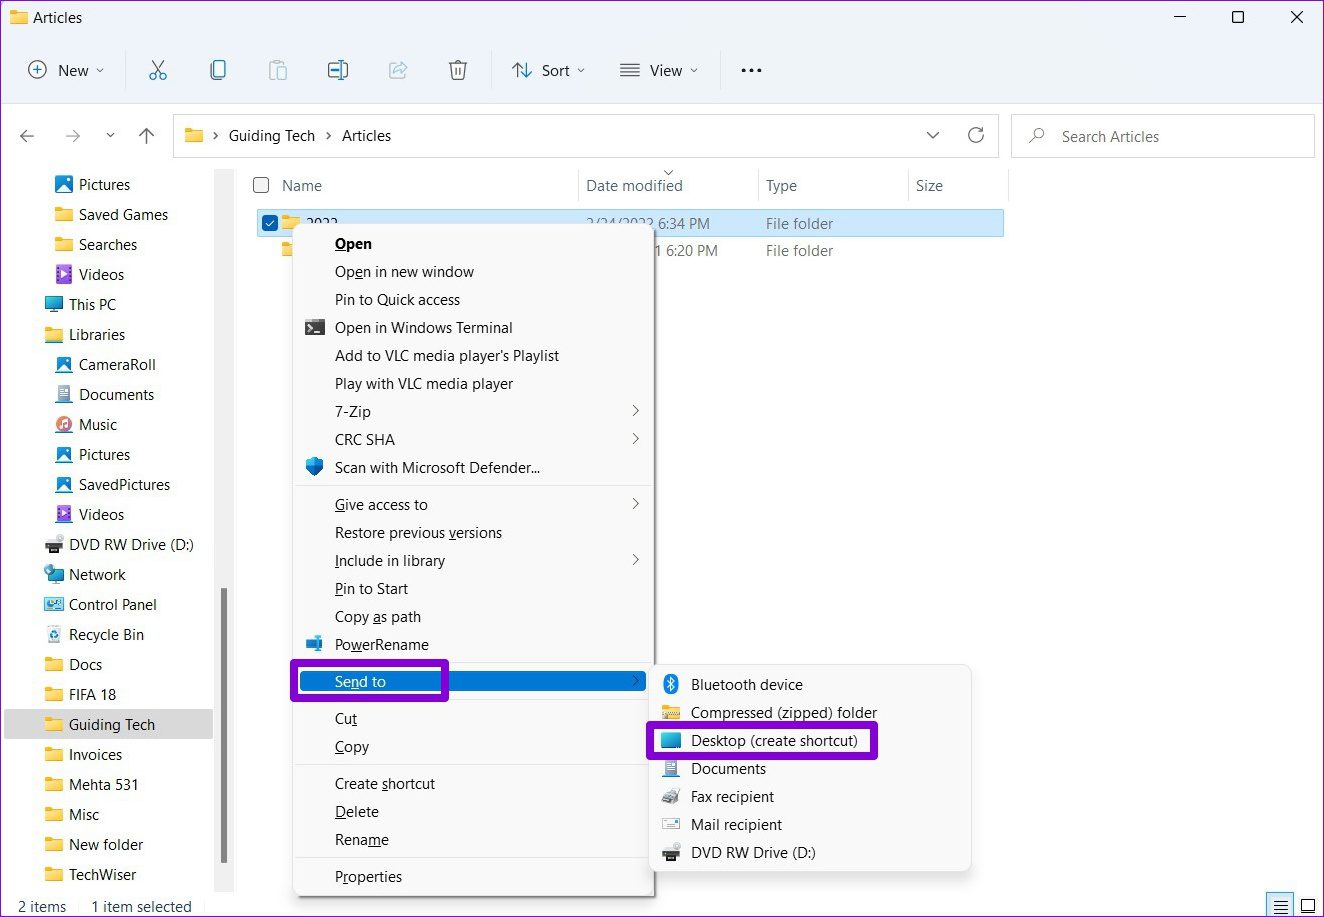Click the DVD RW Drive icon in submenu
Viewport: 1324px width, 917px height.
[672, 852]
